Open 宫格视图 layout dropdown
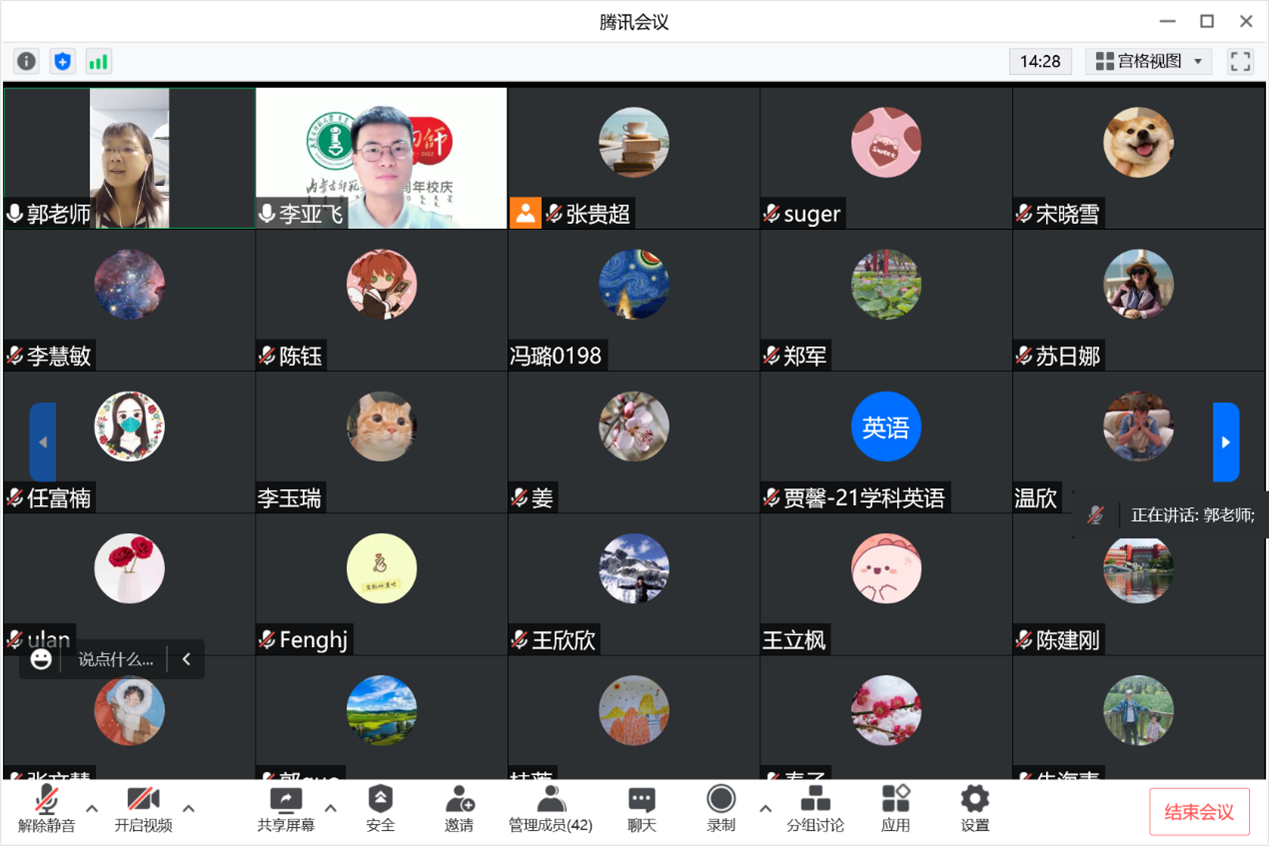Viewport: 1269px width, 846px height. click(x=1149, y=61)
